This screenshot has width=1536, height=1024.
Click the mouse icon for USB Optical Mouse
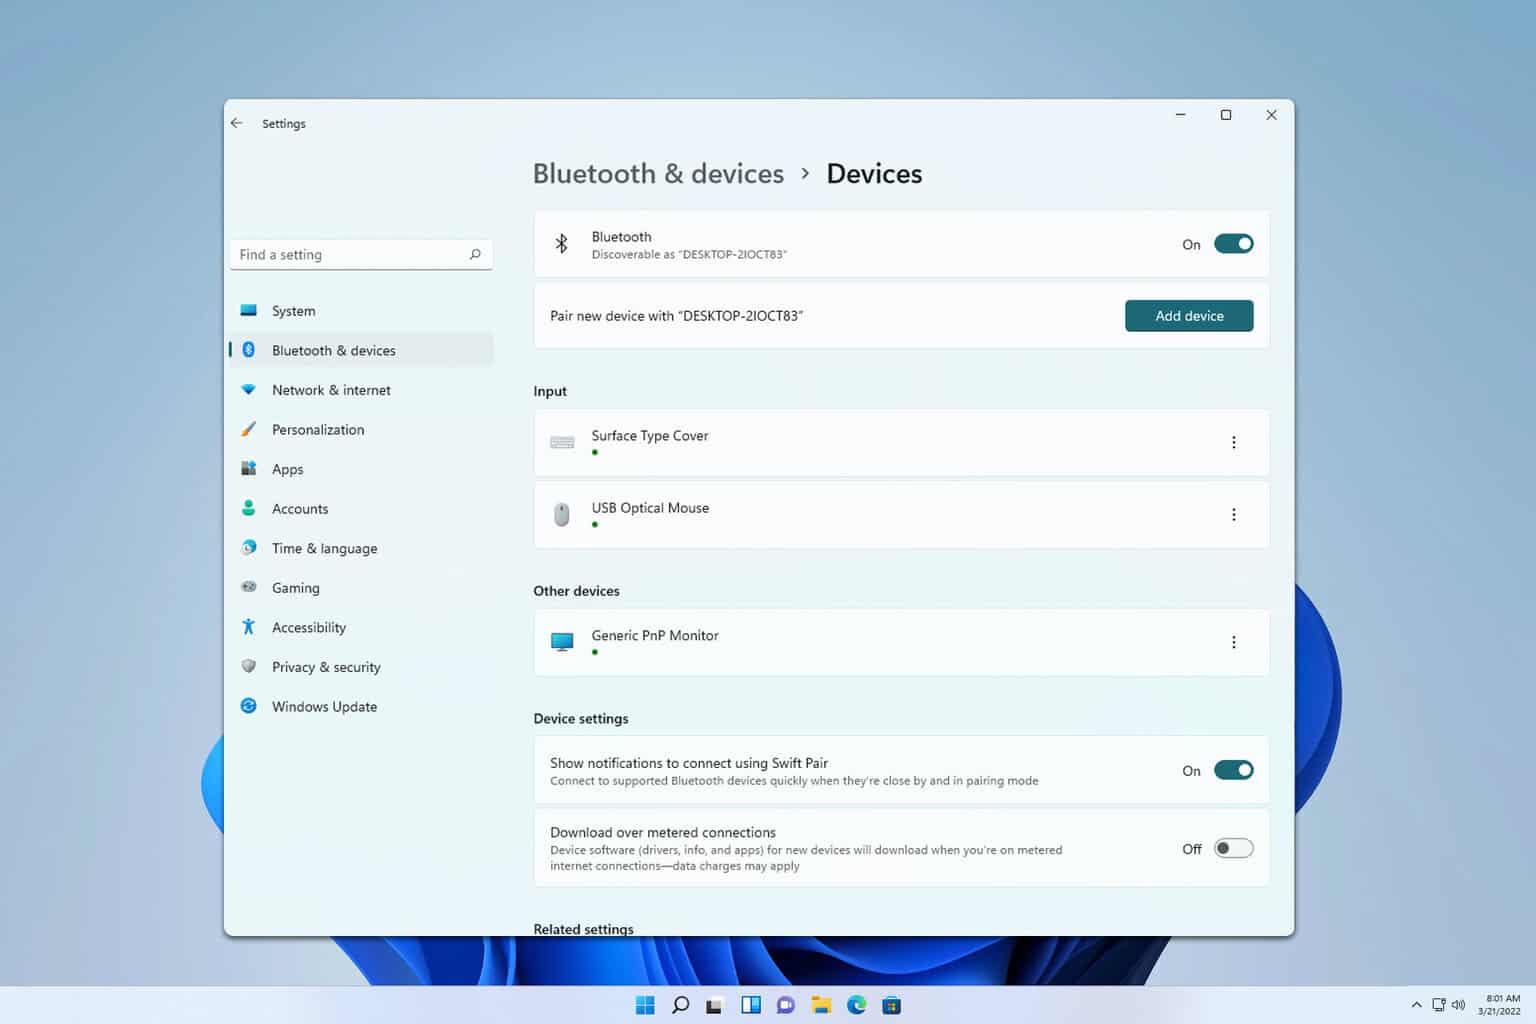(x=562, y=514)
